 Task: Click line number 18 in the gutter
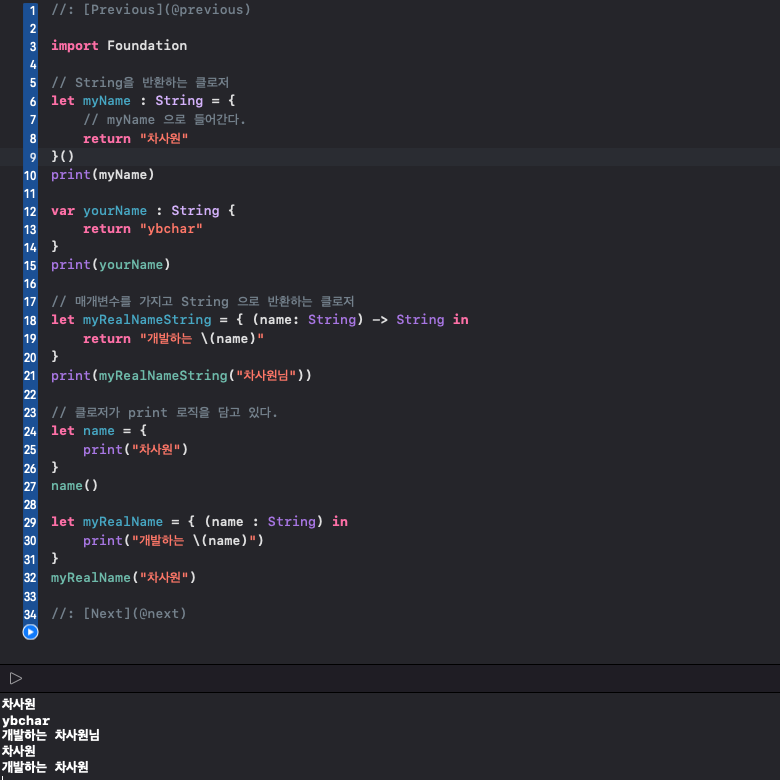tap(30, 320)
